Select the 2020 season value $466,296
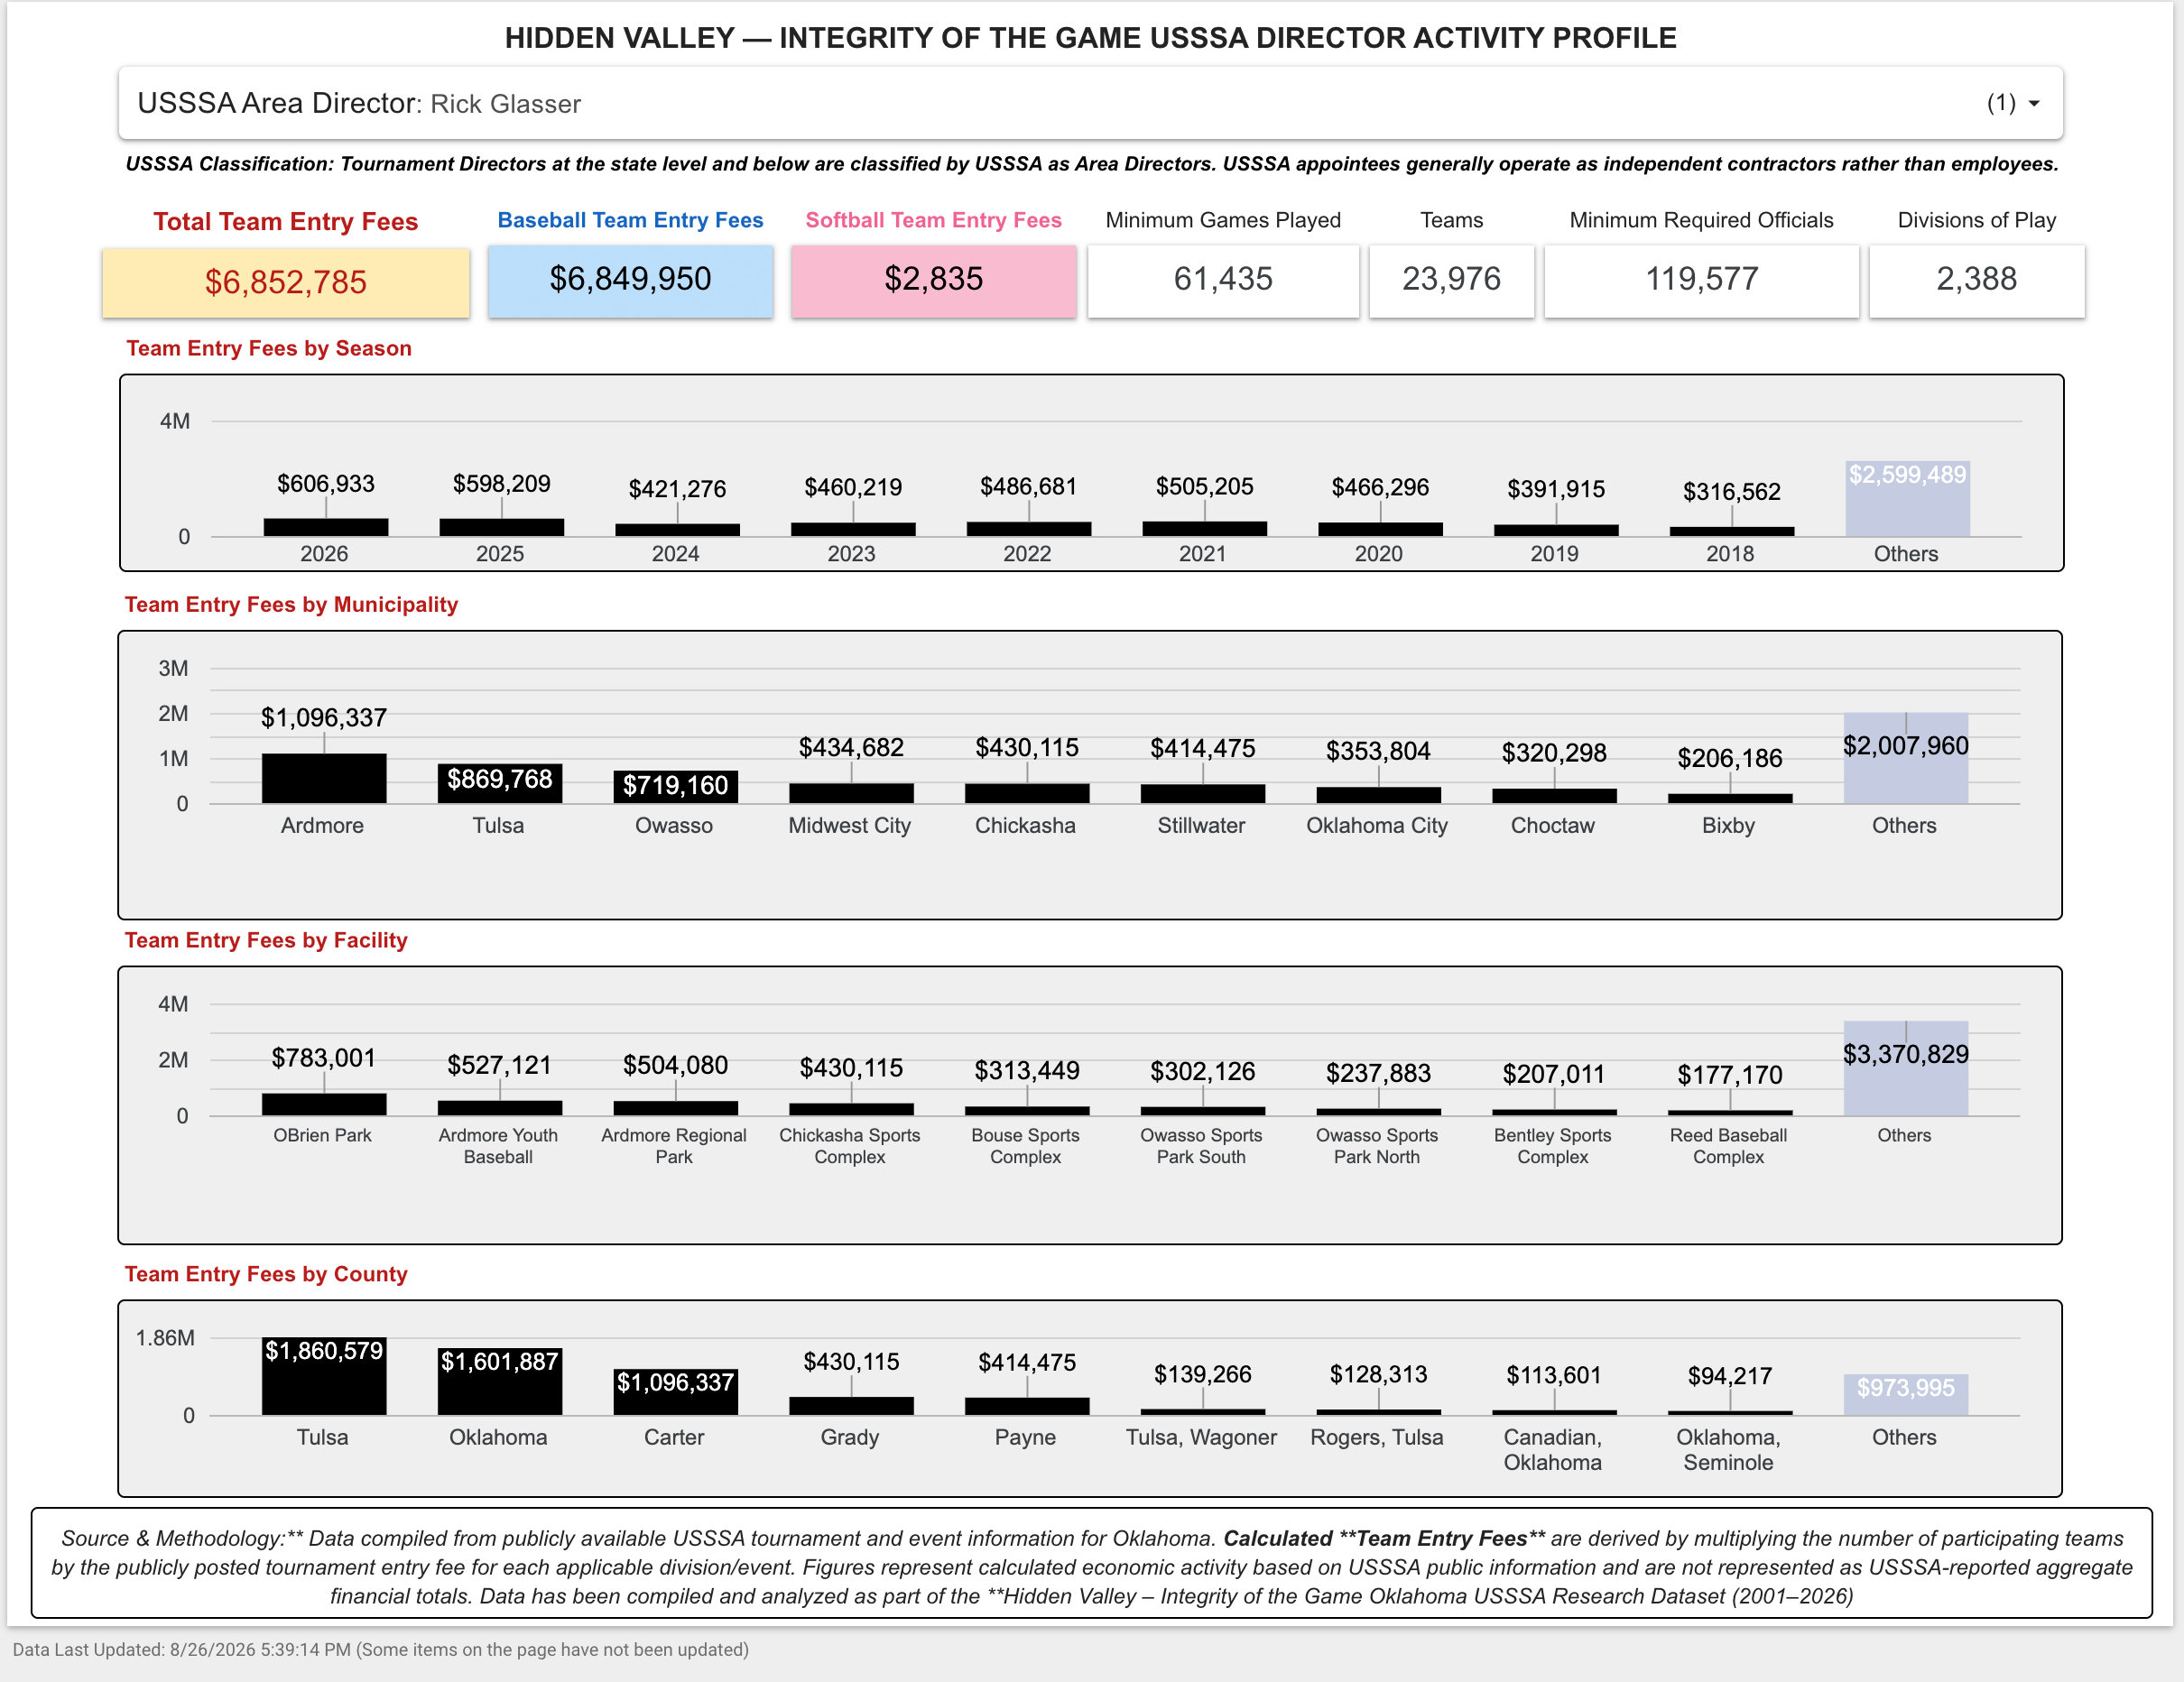Screen dimensions: 2184x1682 point(1380,487)
